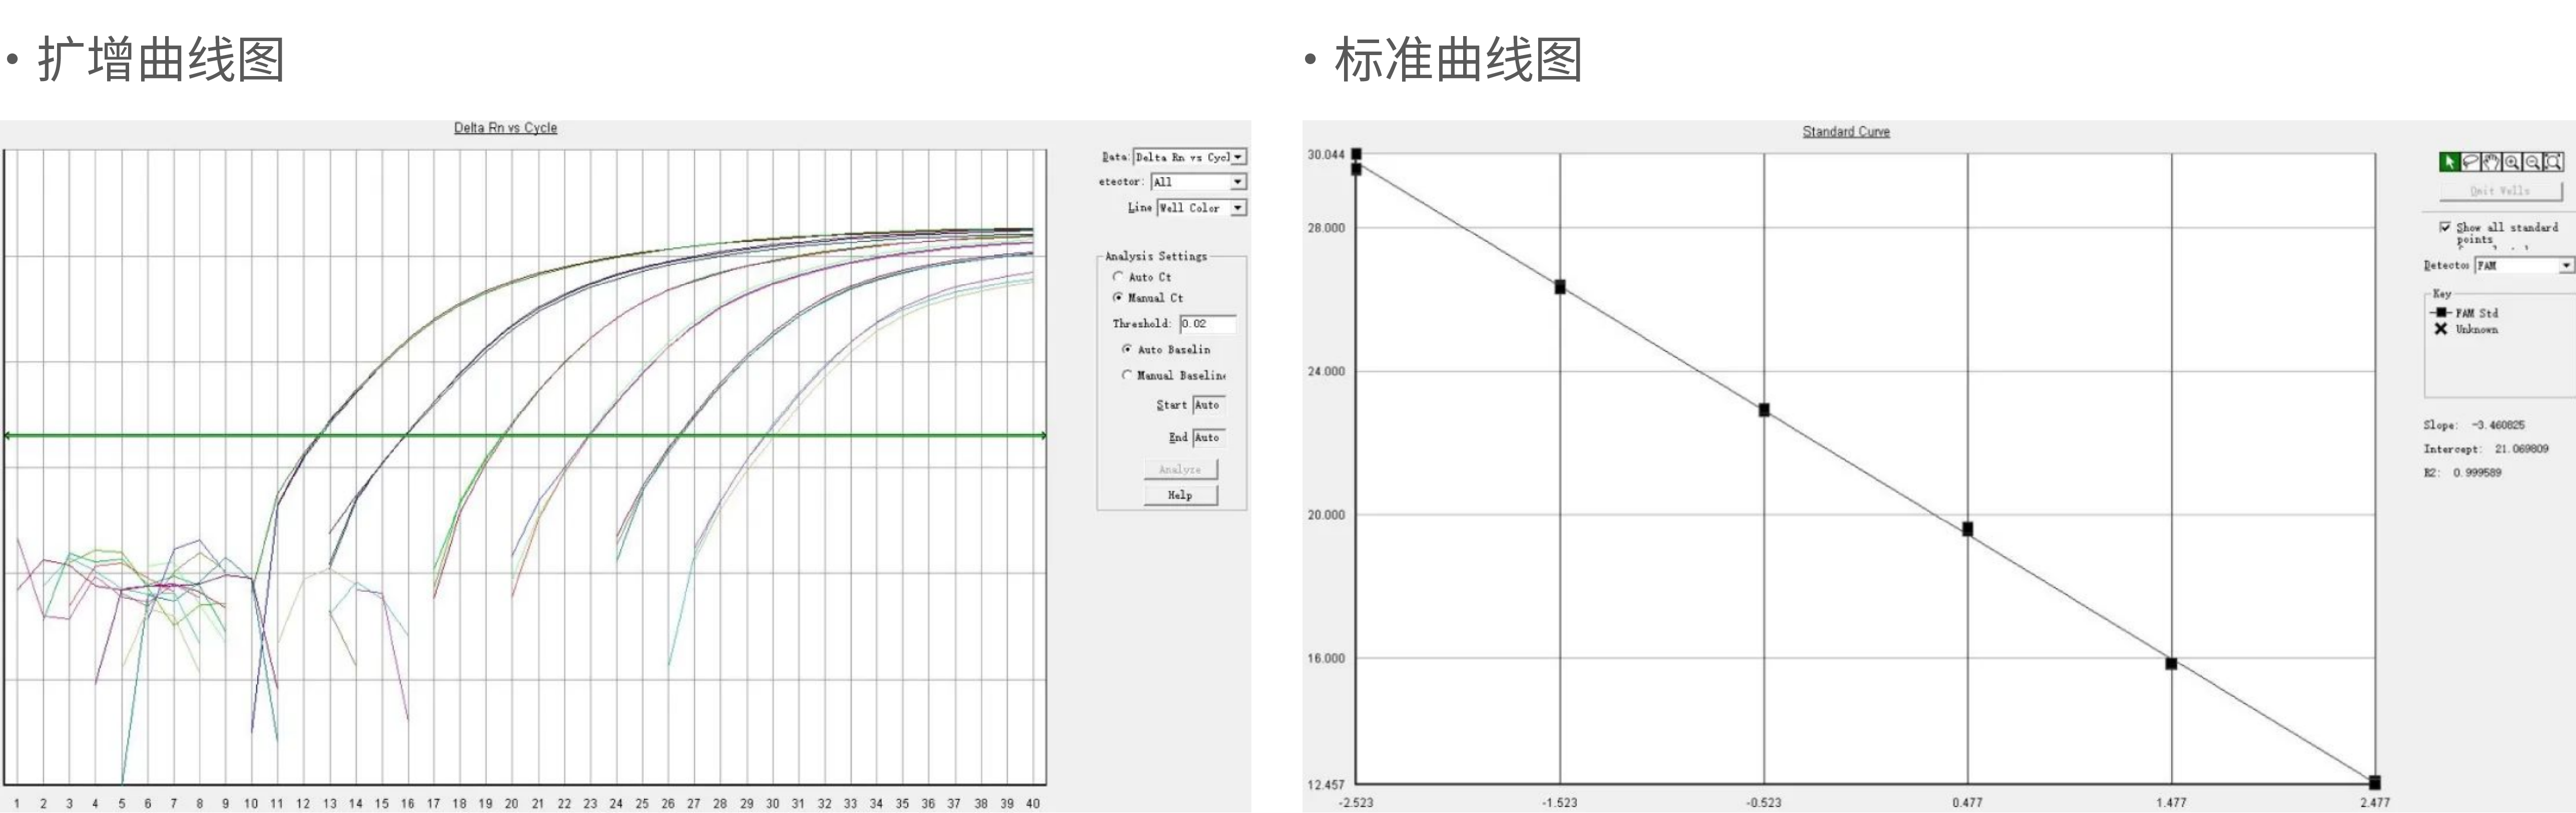The width and height of the screenshot is (2576, 813).
Task: Open the Detector dropdown set to All
Action: pyautogui.click(x=1238, y=182)
